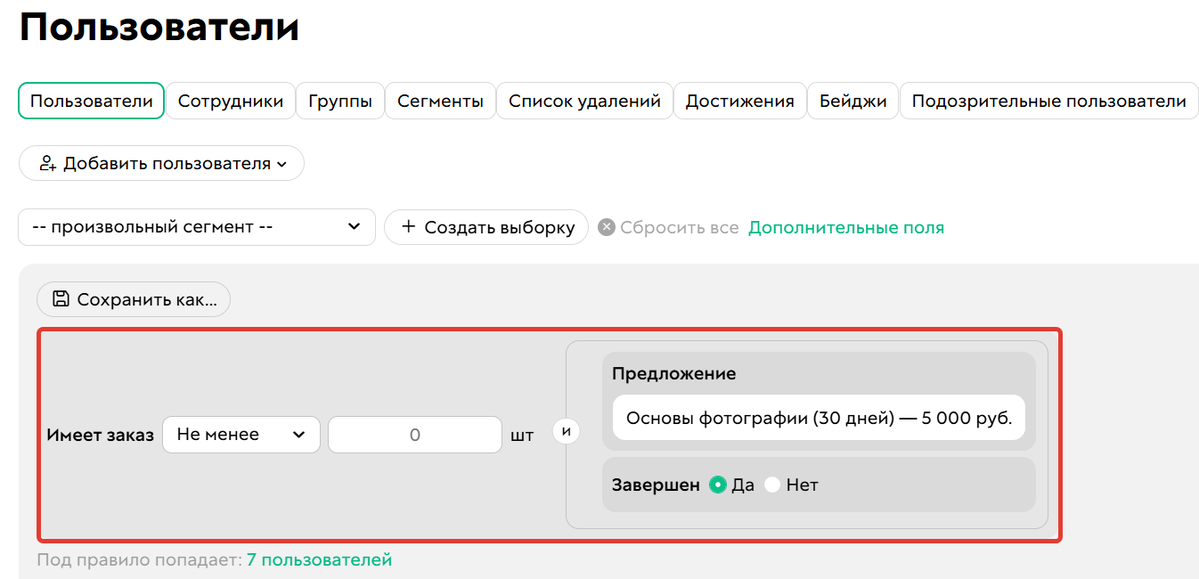Click the X icon next to Сбросить все
1199x579 pixels.
606,227
